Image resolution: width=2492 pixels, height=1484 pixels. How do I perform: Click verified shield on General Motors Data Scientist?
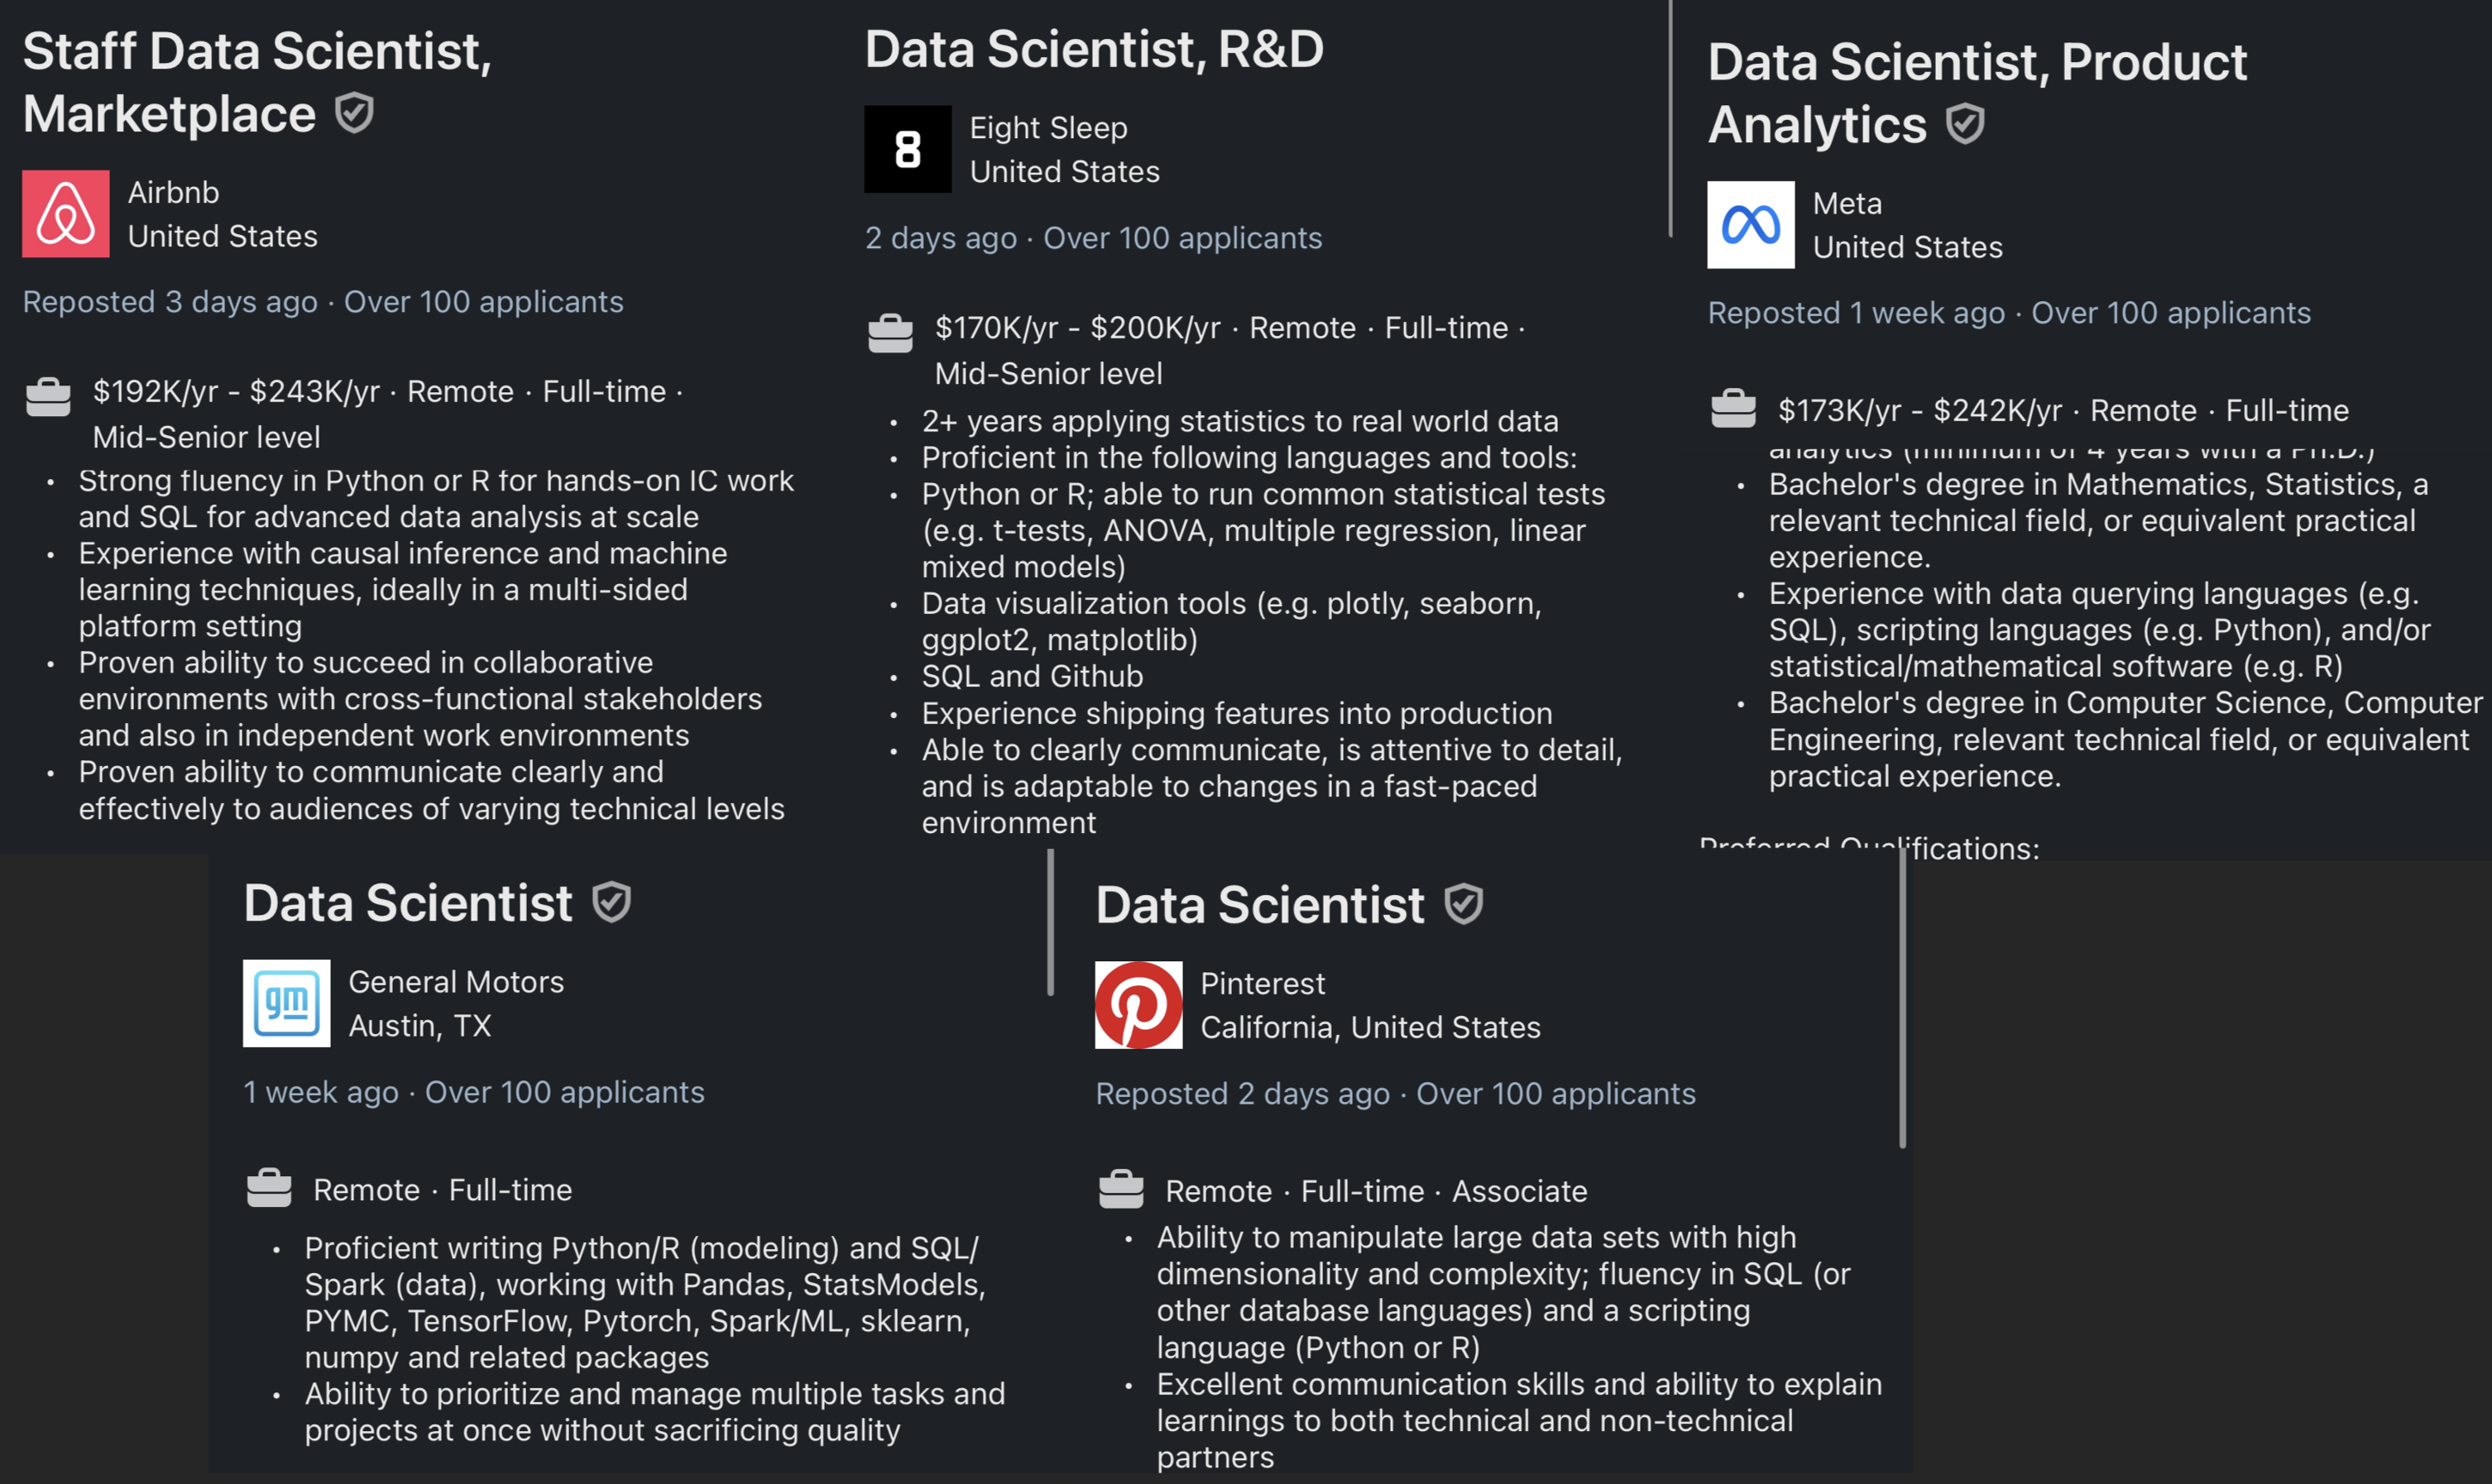(x=611, y=902)
